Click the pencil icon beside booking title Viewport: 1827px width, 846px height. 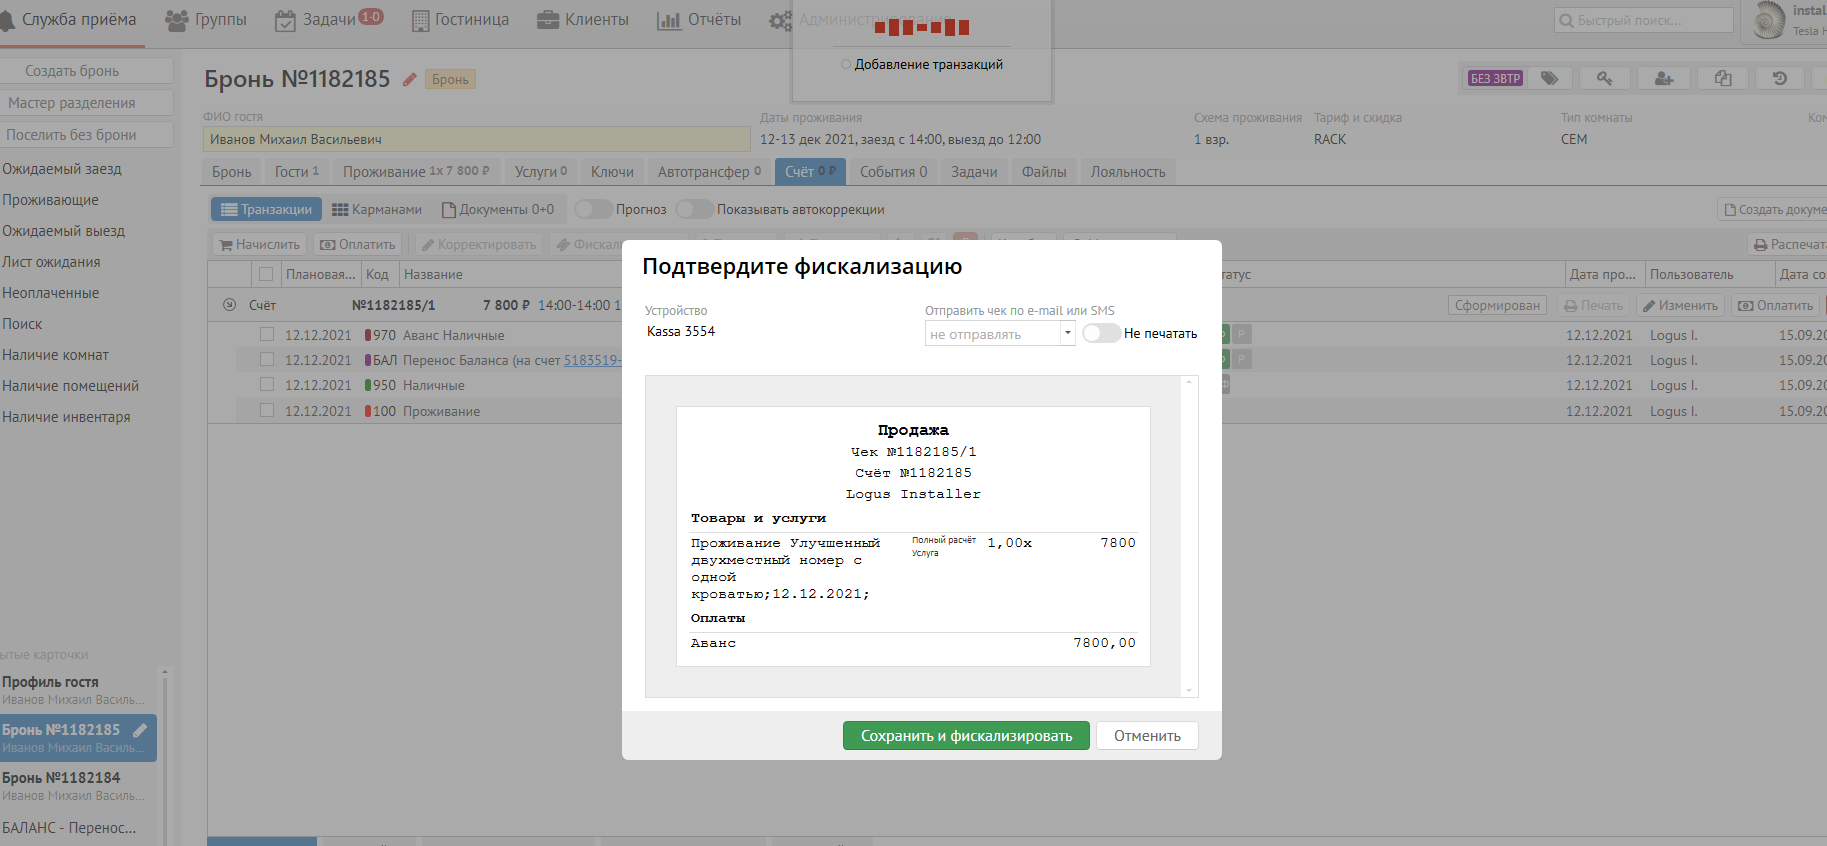[409, 79]
